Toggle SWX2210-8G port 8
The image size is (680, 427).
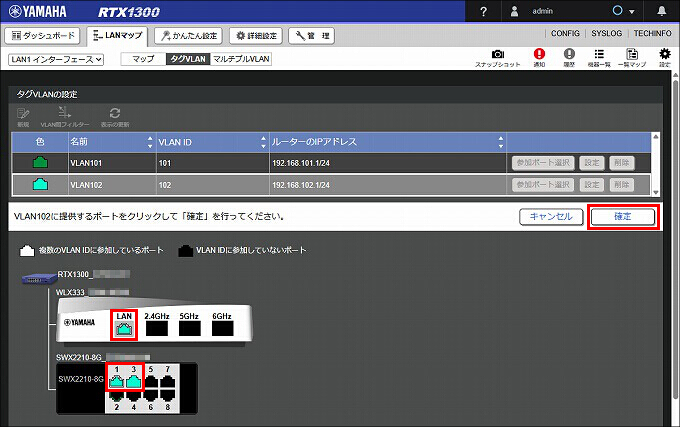coord(167,394)
